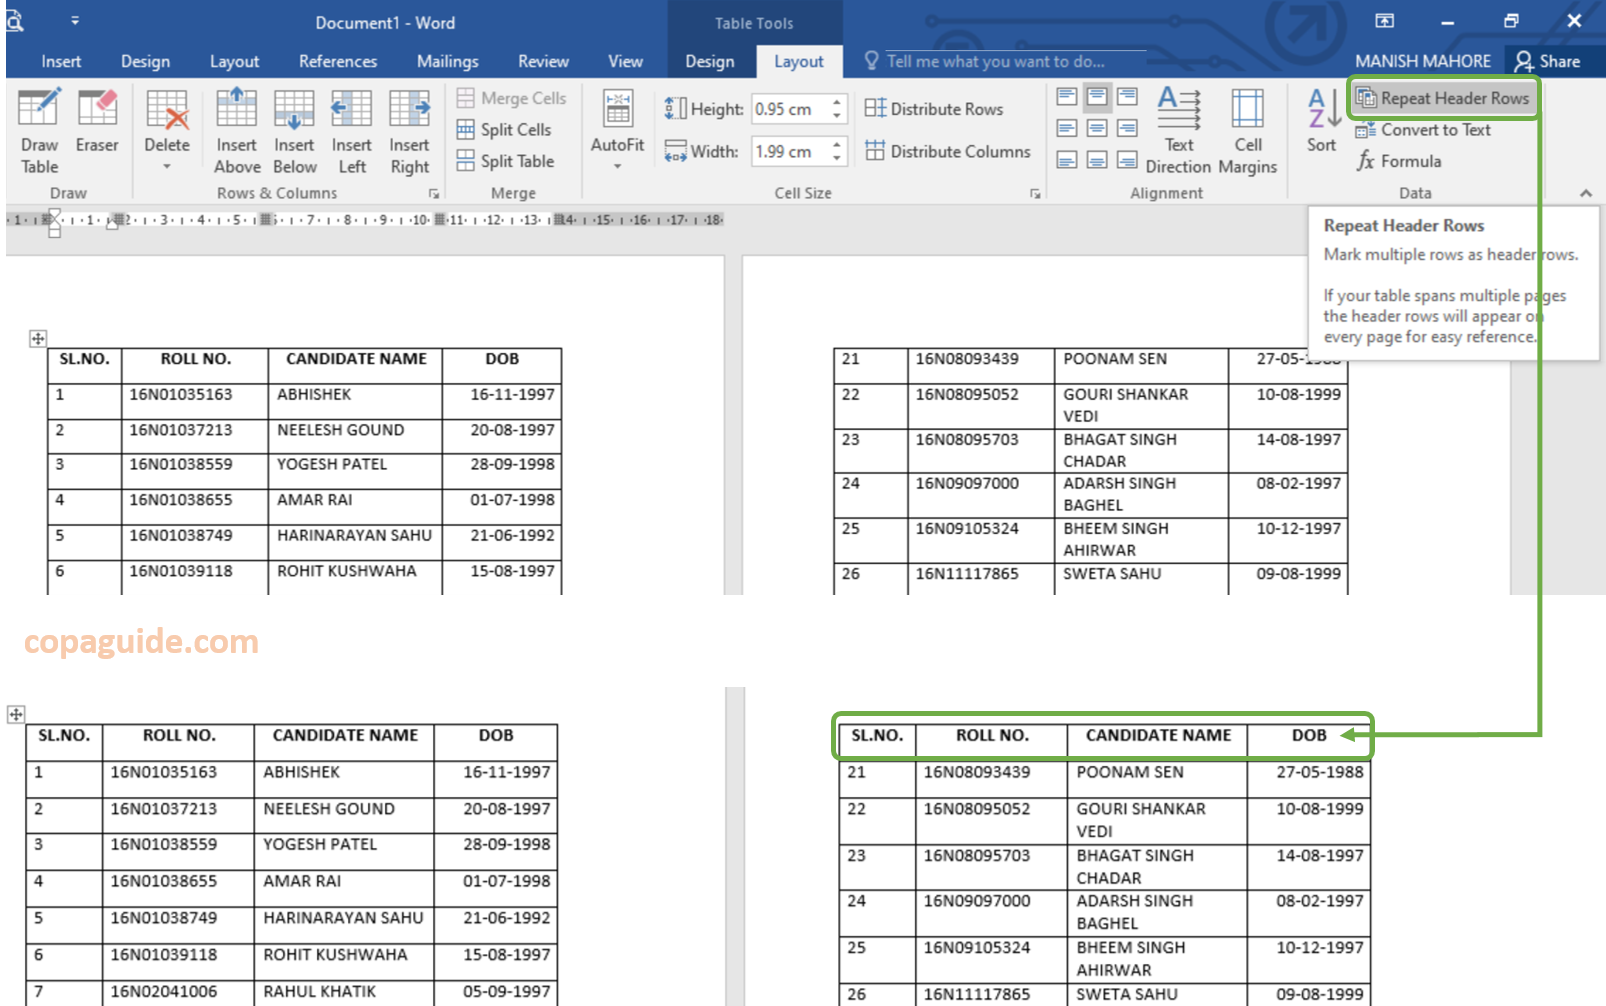
Task: Select center alignment in the Alignment group
Action: pos(1097,127)
